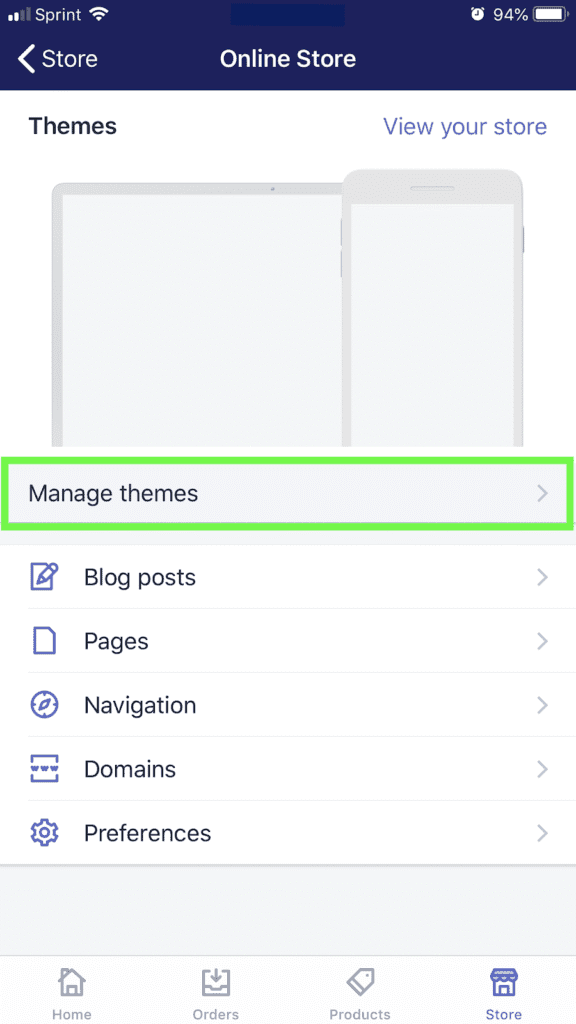Expand the Manage themes row
Screen dimensions: 576x1024
coord(287,493)
